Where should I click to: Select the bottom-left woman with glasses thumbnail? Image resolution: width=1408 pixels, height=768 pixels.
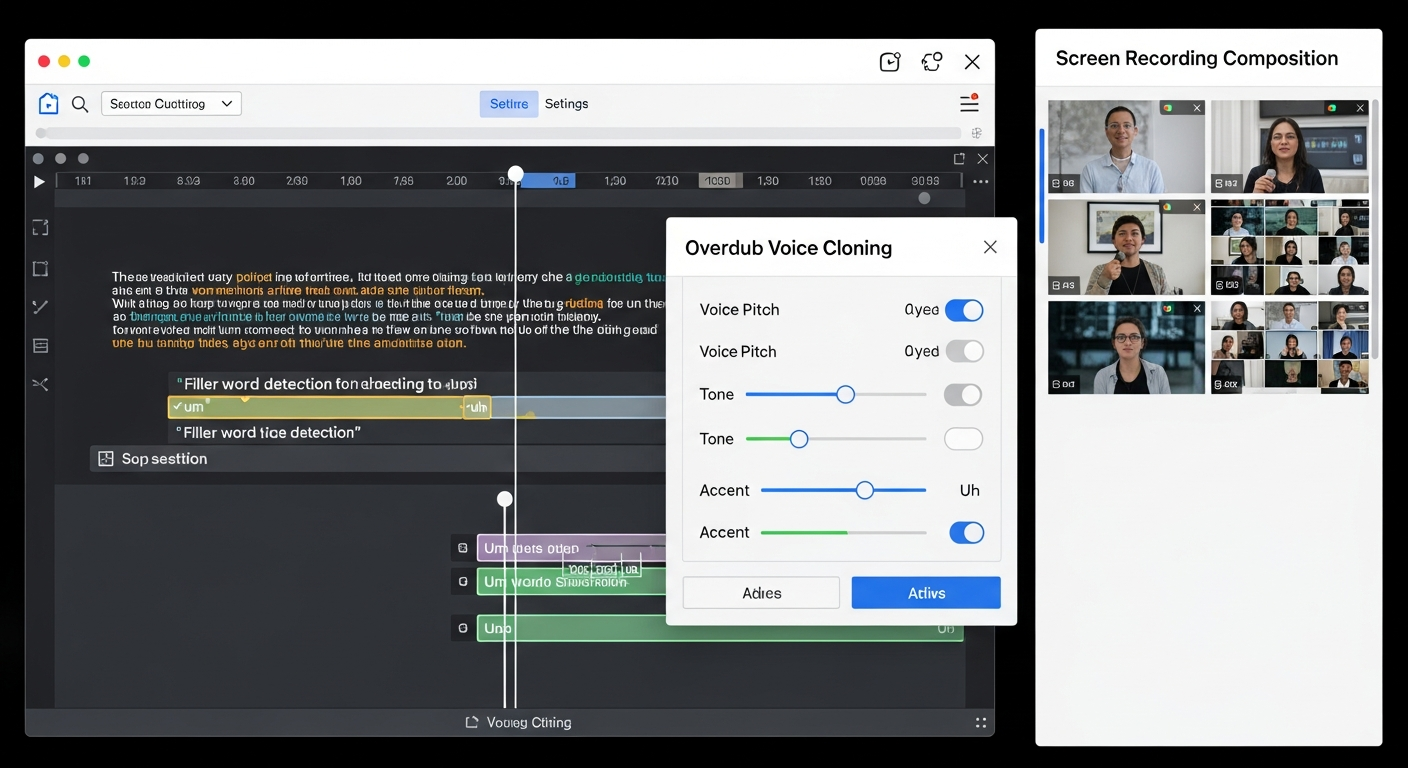click(1127, 347)
